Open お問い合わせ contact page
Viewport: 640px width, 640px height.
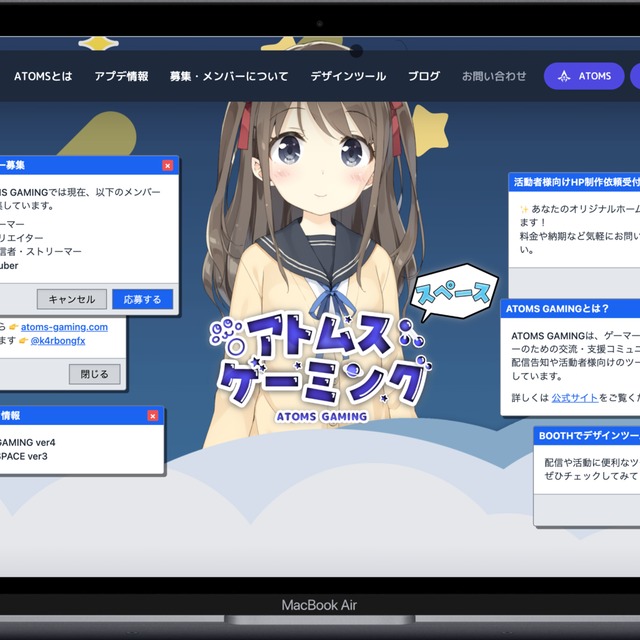click(x=494, y=76)
